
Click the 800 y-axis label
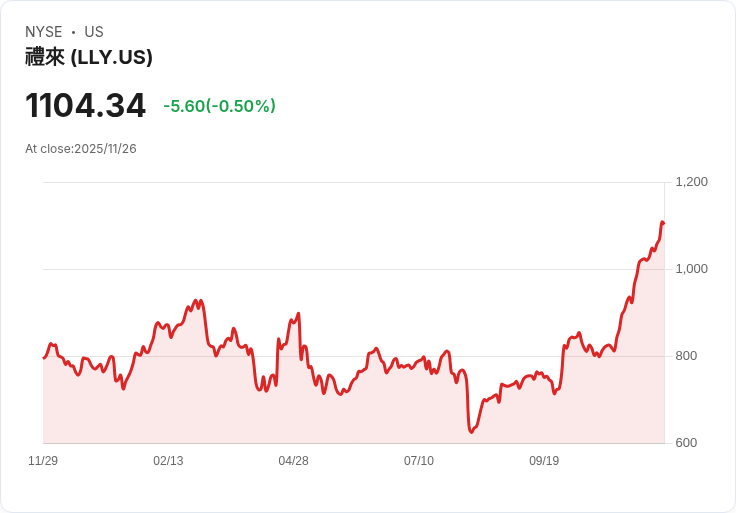tap(687, 356)
